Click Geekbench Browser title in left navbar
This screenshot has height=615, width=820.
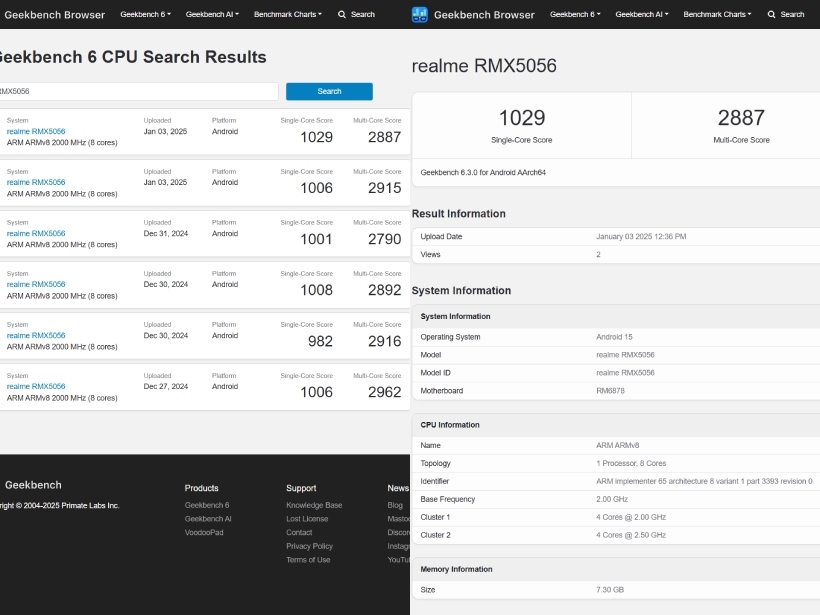54,15
